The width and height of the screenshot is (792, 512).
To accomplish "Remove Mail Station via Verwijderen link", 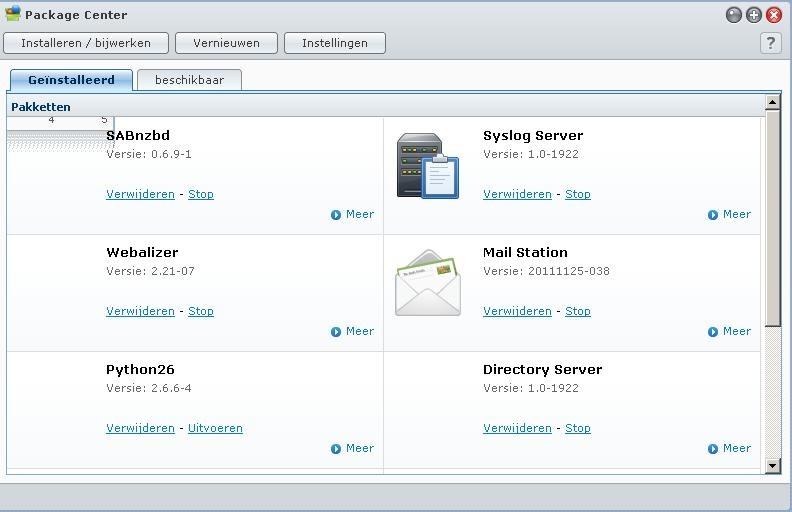I will (517, 312).
